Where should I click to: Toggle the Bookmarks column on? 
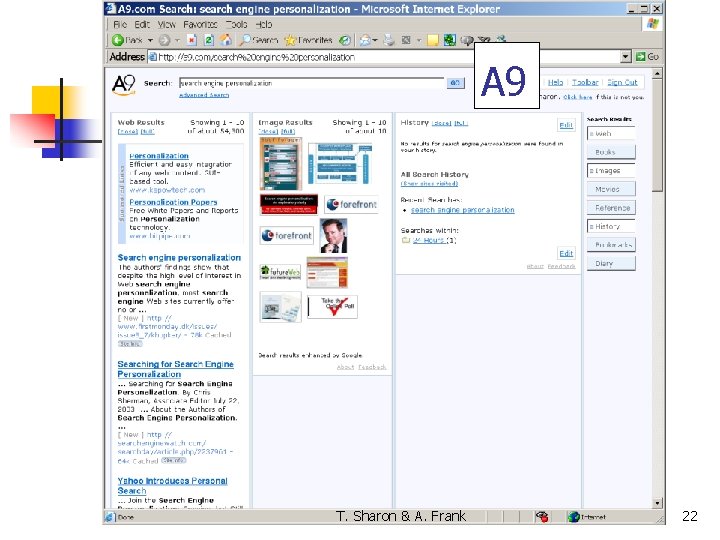pos(611,245)
